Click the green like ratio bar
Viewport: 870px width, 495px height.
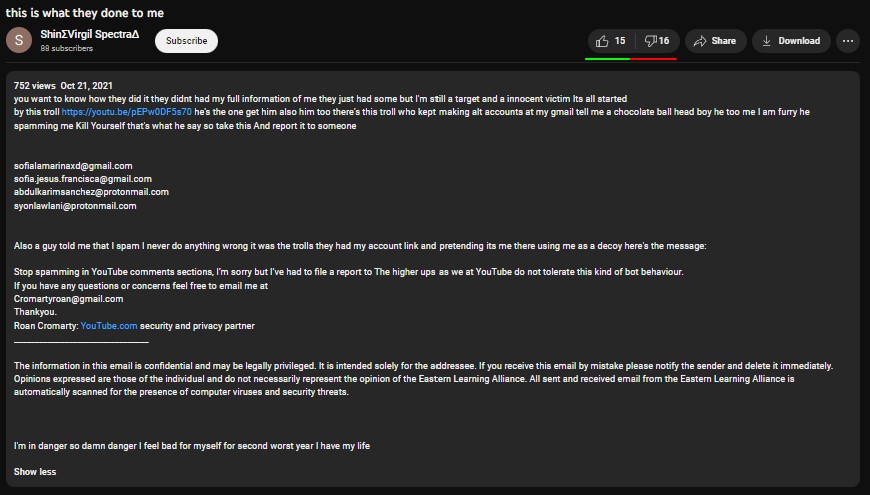tap(607, 58)
